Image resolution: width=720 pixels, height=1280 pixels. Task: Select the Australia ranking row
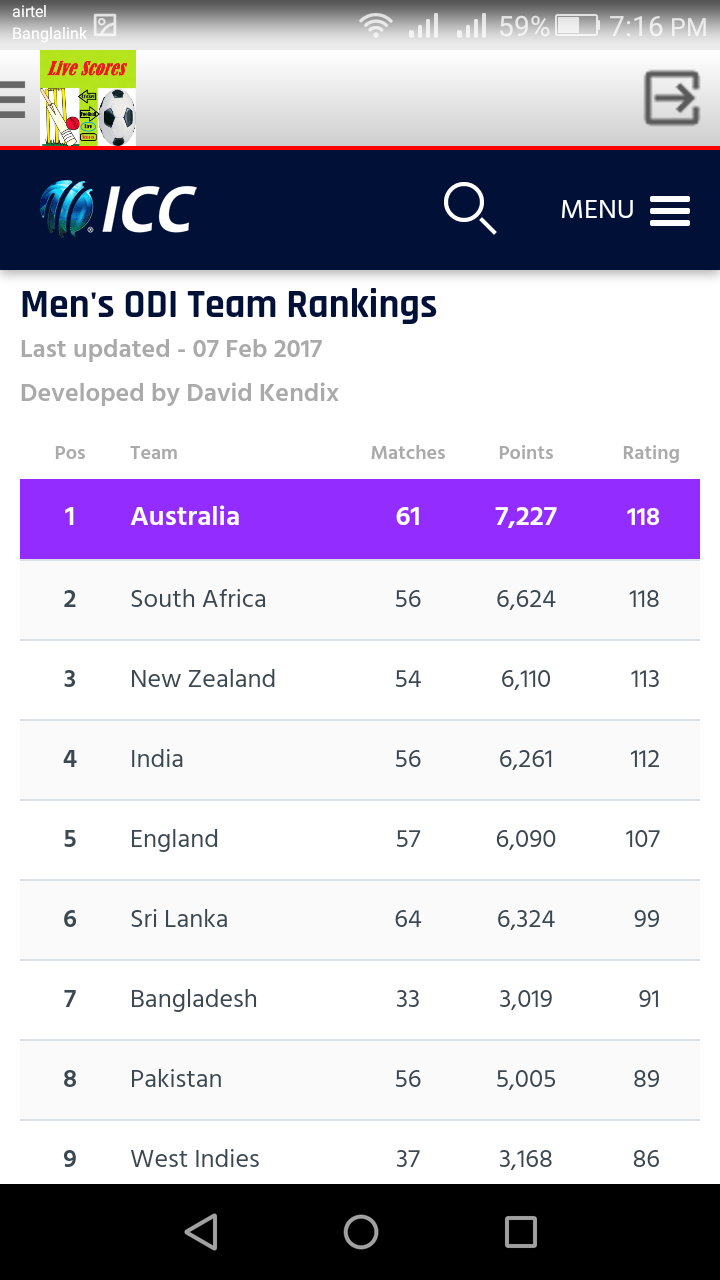pyautogui.click(x=359, y=517)
